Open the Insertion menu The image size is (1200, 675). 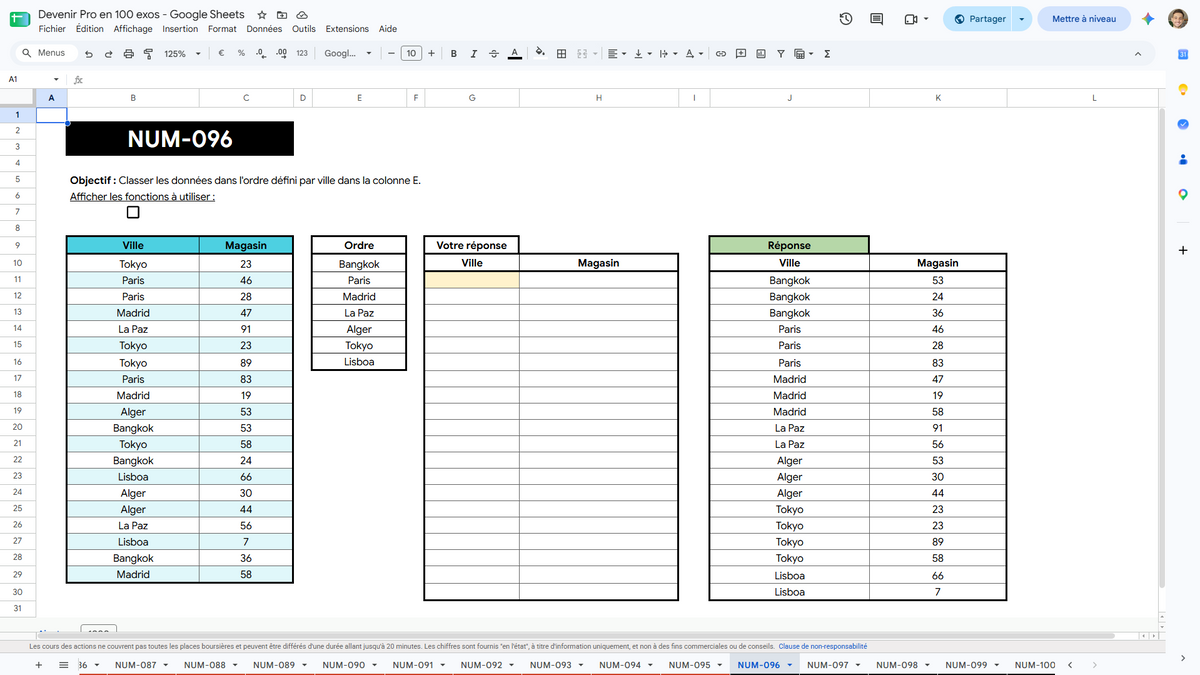(180, 29)
